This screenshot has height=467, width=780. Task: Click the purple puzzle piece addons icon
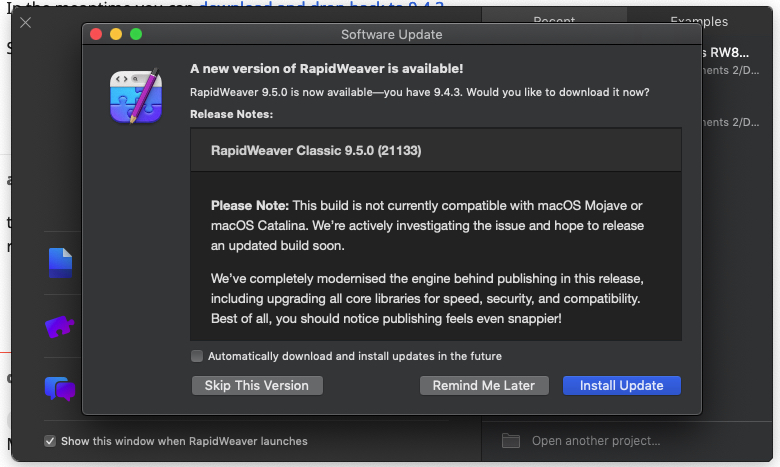pos(60,327)
